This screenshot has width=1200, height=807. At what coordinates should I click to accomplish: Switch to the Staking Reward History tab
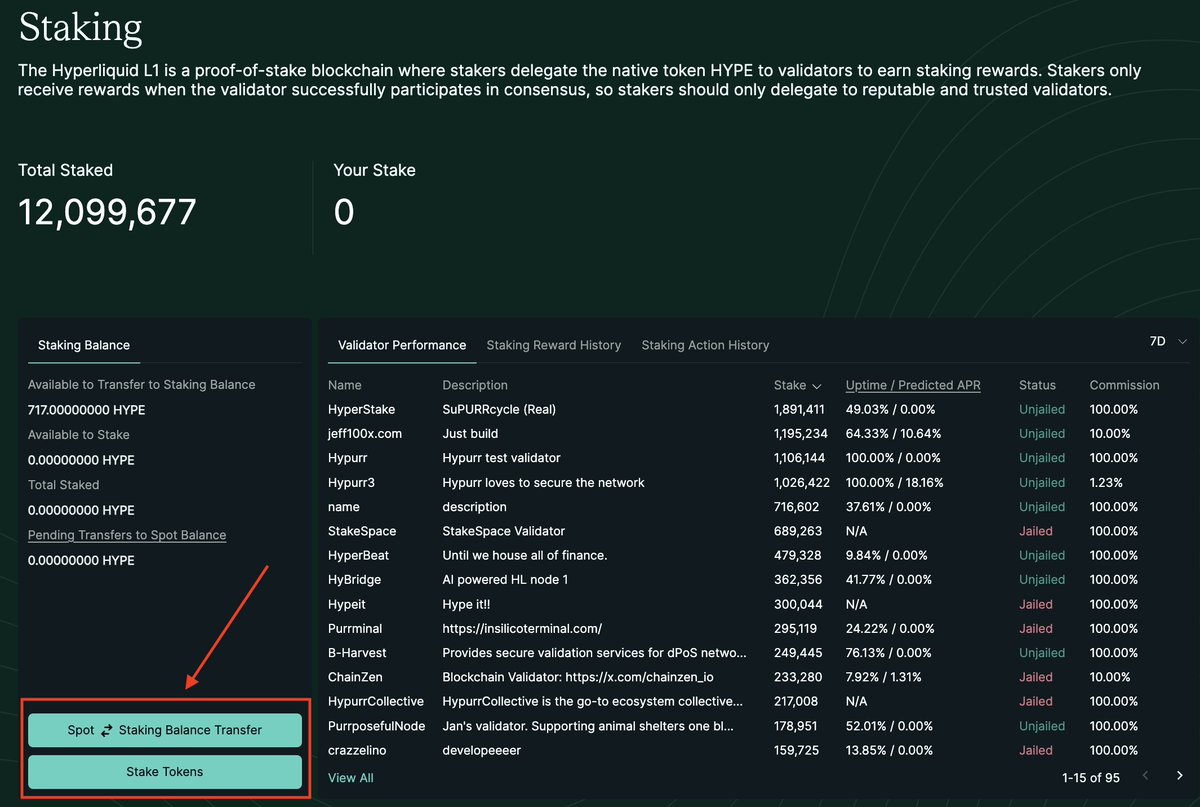tap(553, 344)
